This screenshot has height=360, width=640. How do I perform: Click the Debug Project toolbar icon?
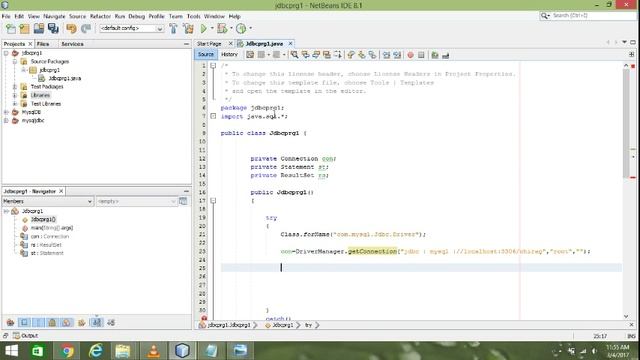222,28
